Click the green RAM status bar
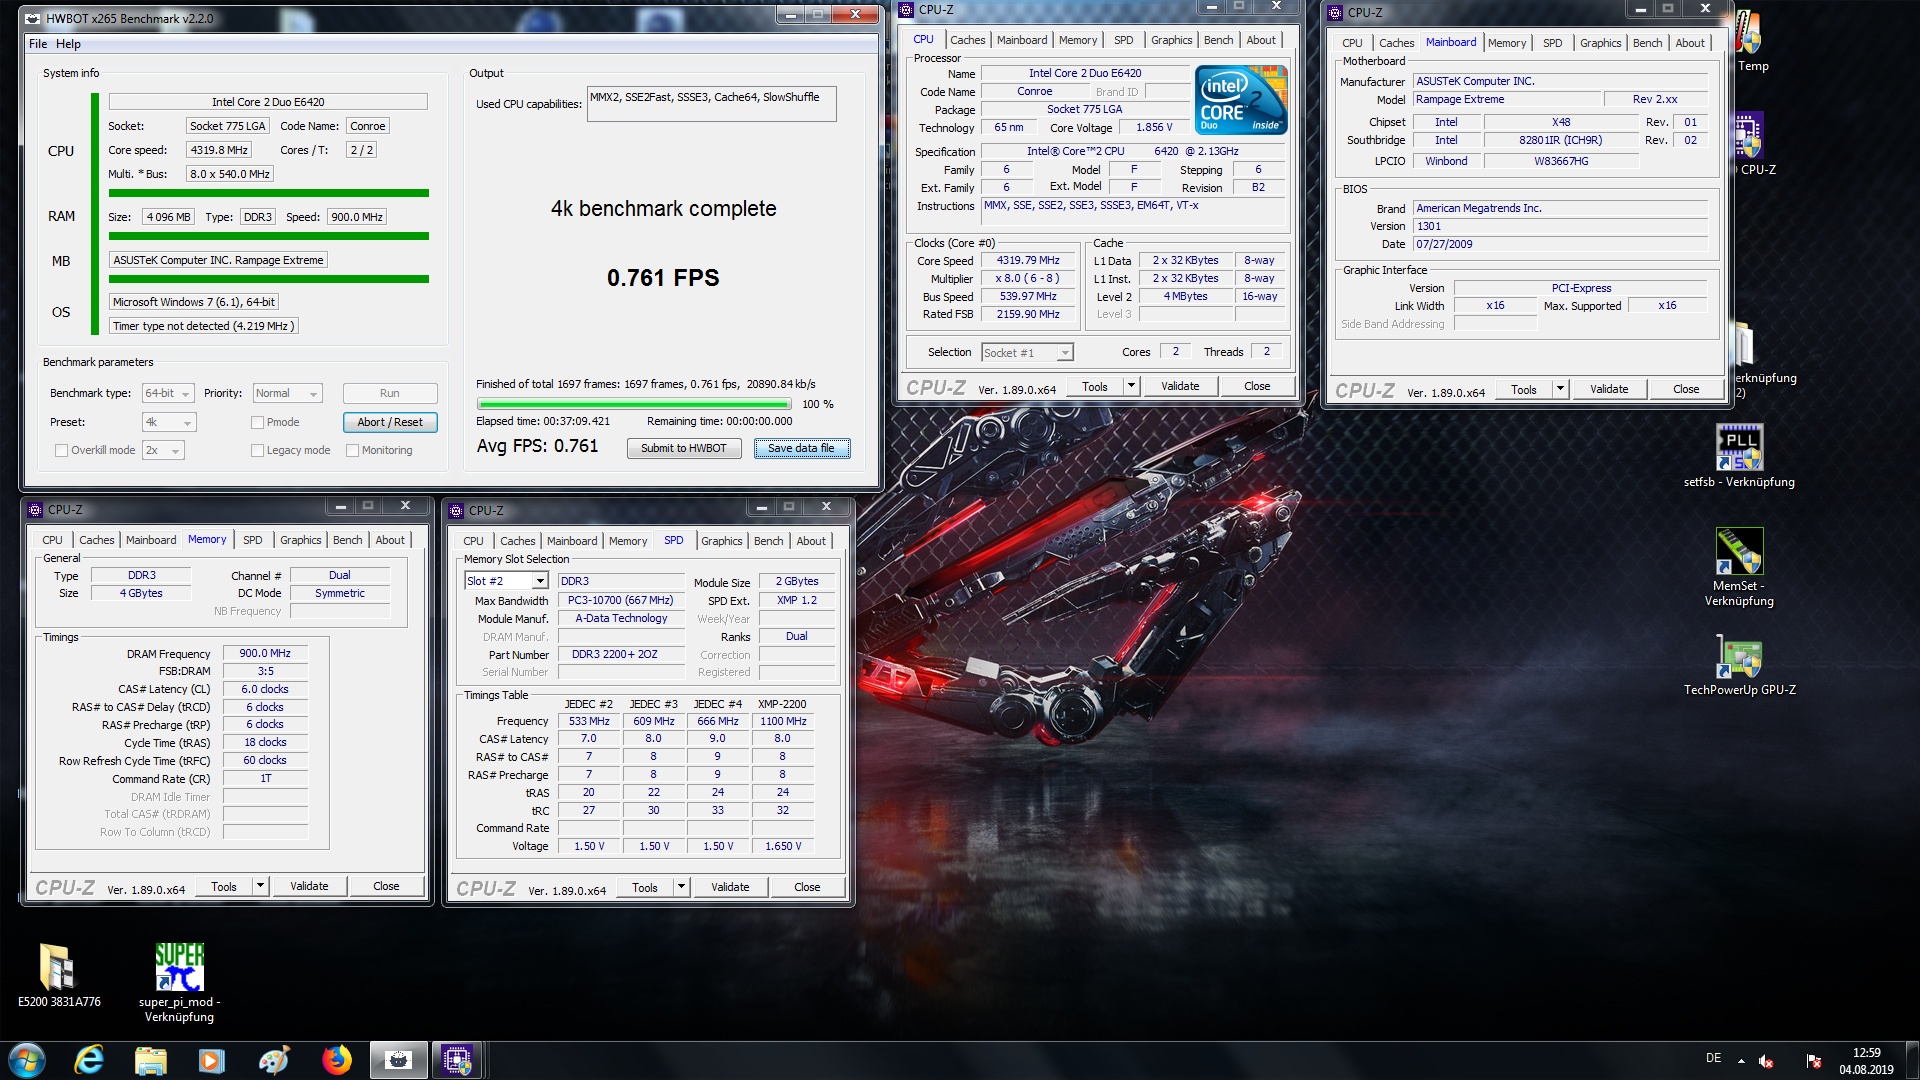1920x1080 pixels. coord(269,237)
